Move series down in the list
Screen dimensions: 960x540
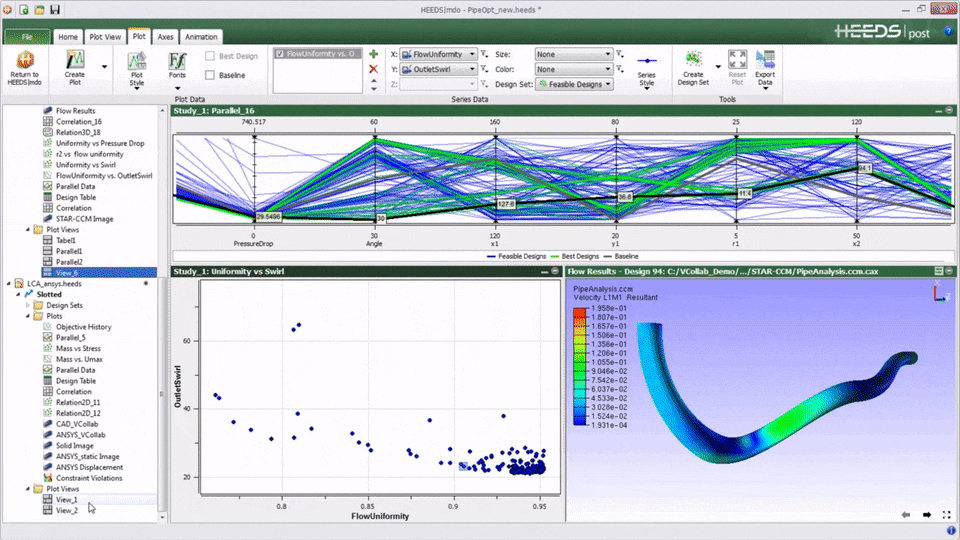tap(373, 89)
